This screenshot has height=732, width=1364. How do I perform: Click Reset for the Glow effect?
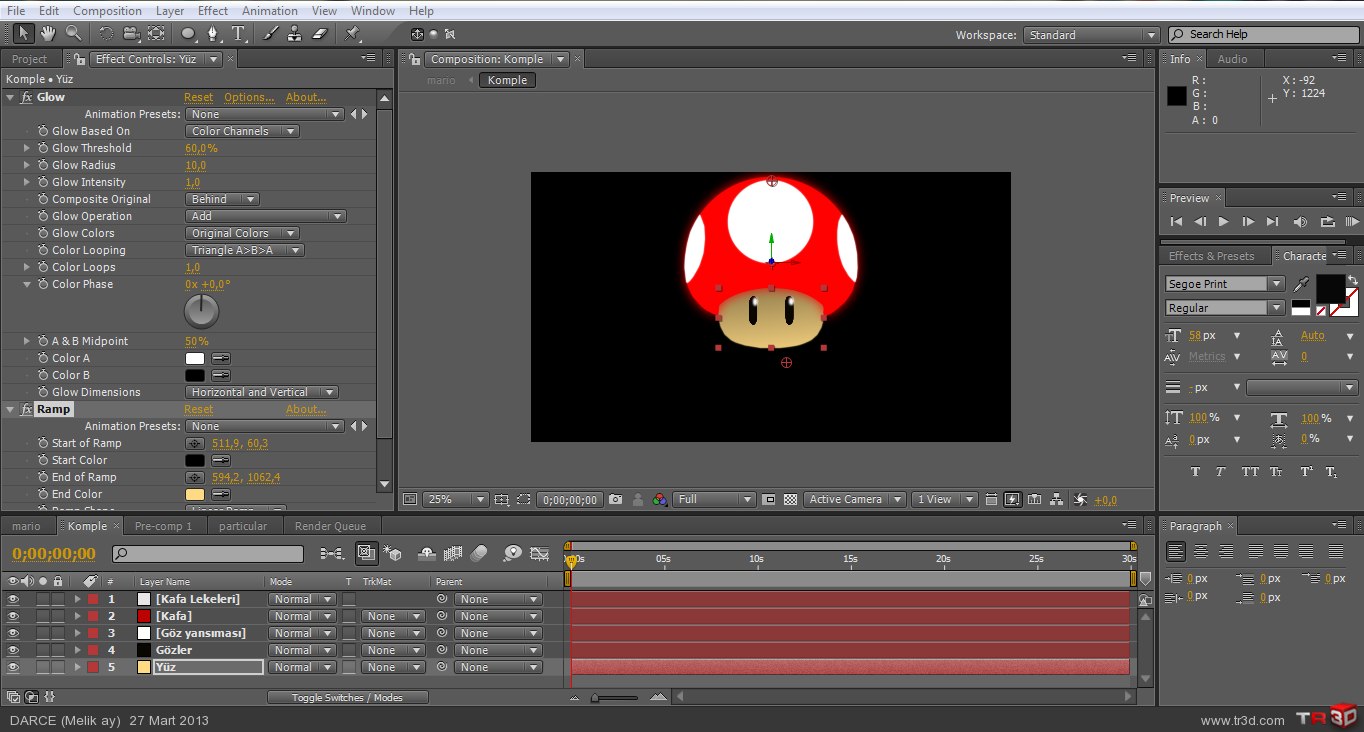click(198, 98)
